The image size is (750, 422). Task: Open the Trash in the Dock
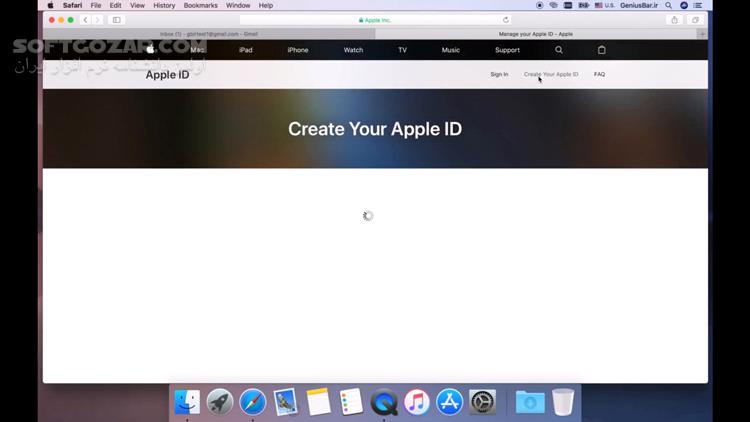pos(563,402)
